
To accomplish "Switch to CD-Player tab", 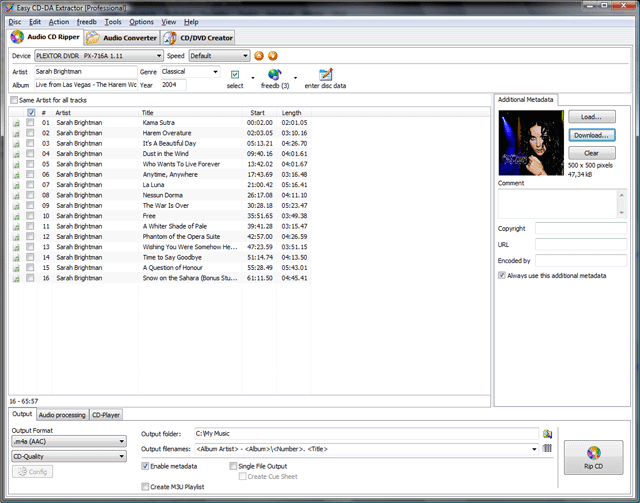I will (x=106, y=415).
